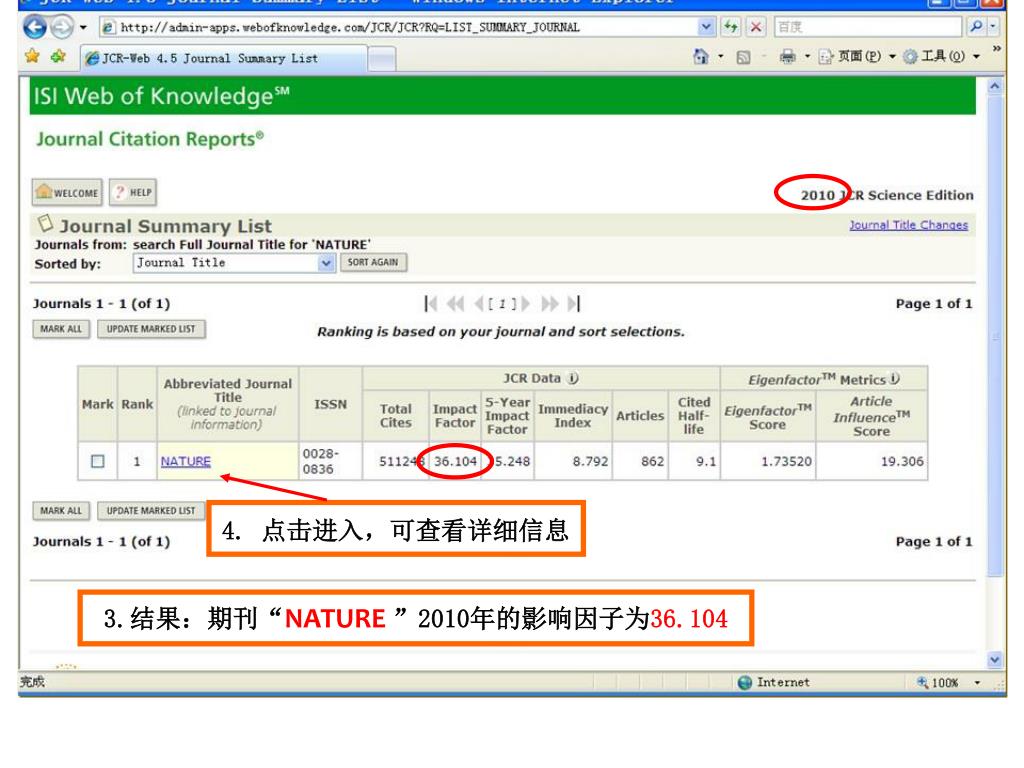Image resolution: width=1024 pixels, height=768 pixels.
Task: Click the Home icon in the command bar
Action: click(x=701, y=57)
